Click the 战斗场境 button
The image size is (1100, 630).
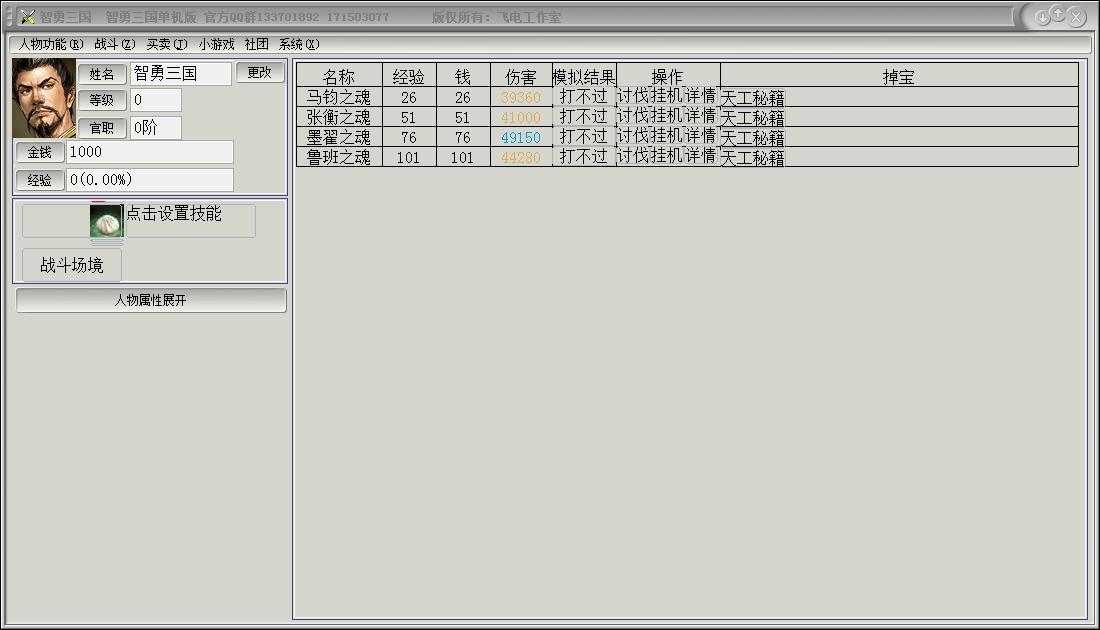[x=71, y=265]
